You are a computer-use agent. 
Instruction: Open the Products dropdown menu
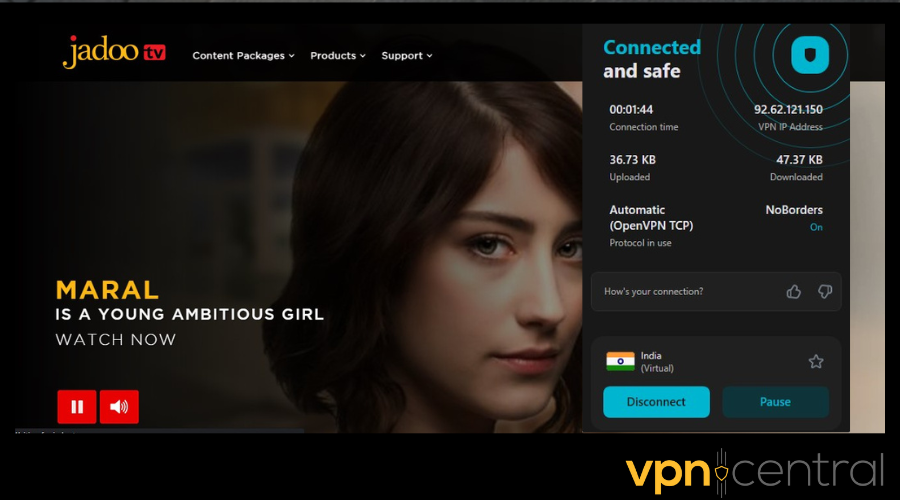click(338, 56)
